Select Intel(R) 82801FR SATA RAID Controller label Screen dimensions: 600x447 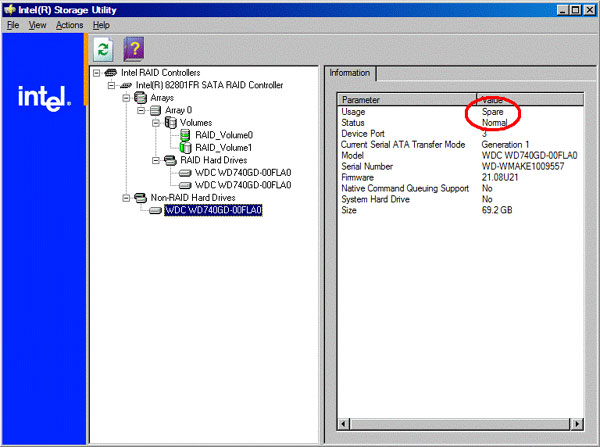coord(209,85)
